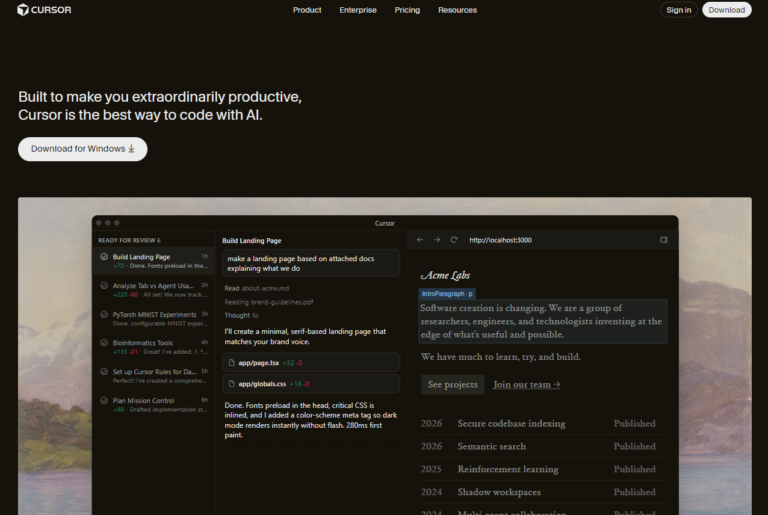Select the Plan Mission Control task
The image size is (768, 515).
[x=154, y=405]
